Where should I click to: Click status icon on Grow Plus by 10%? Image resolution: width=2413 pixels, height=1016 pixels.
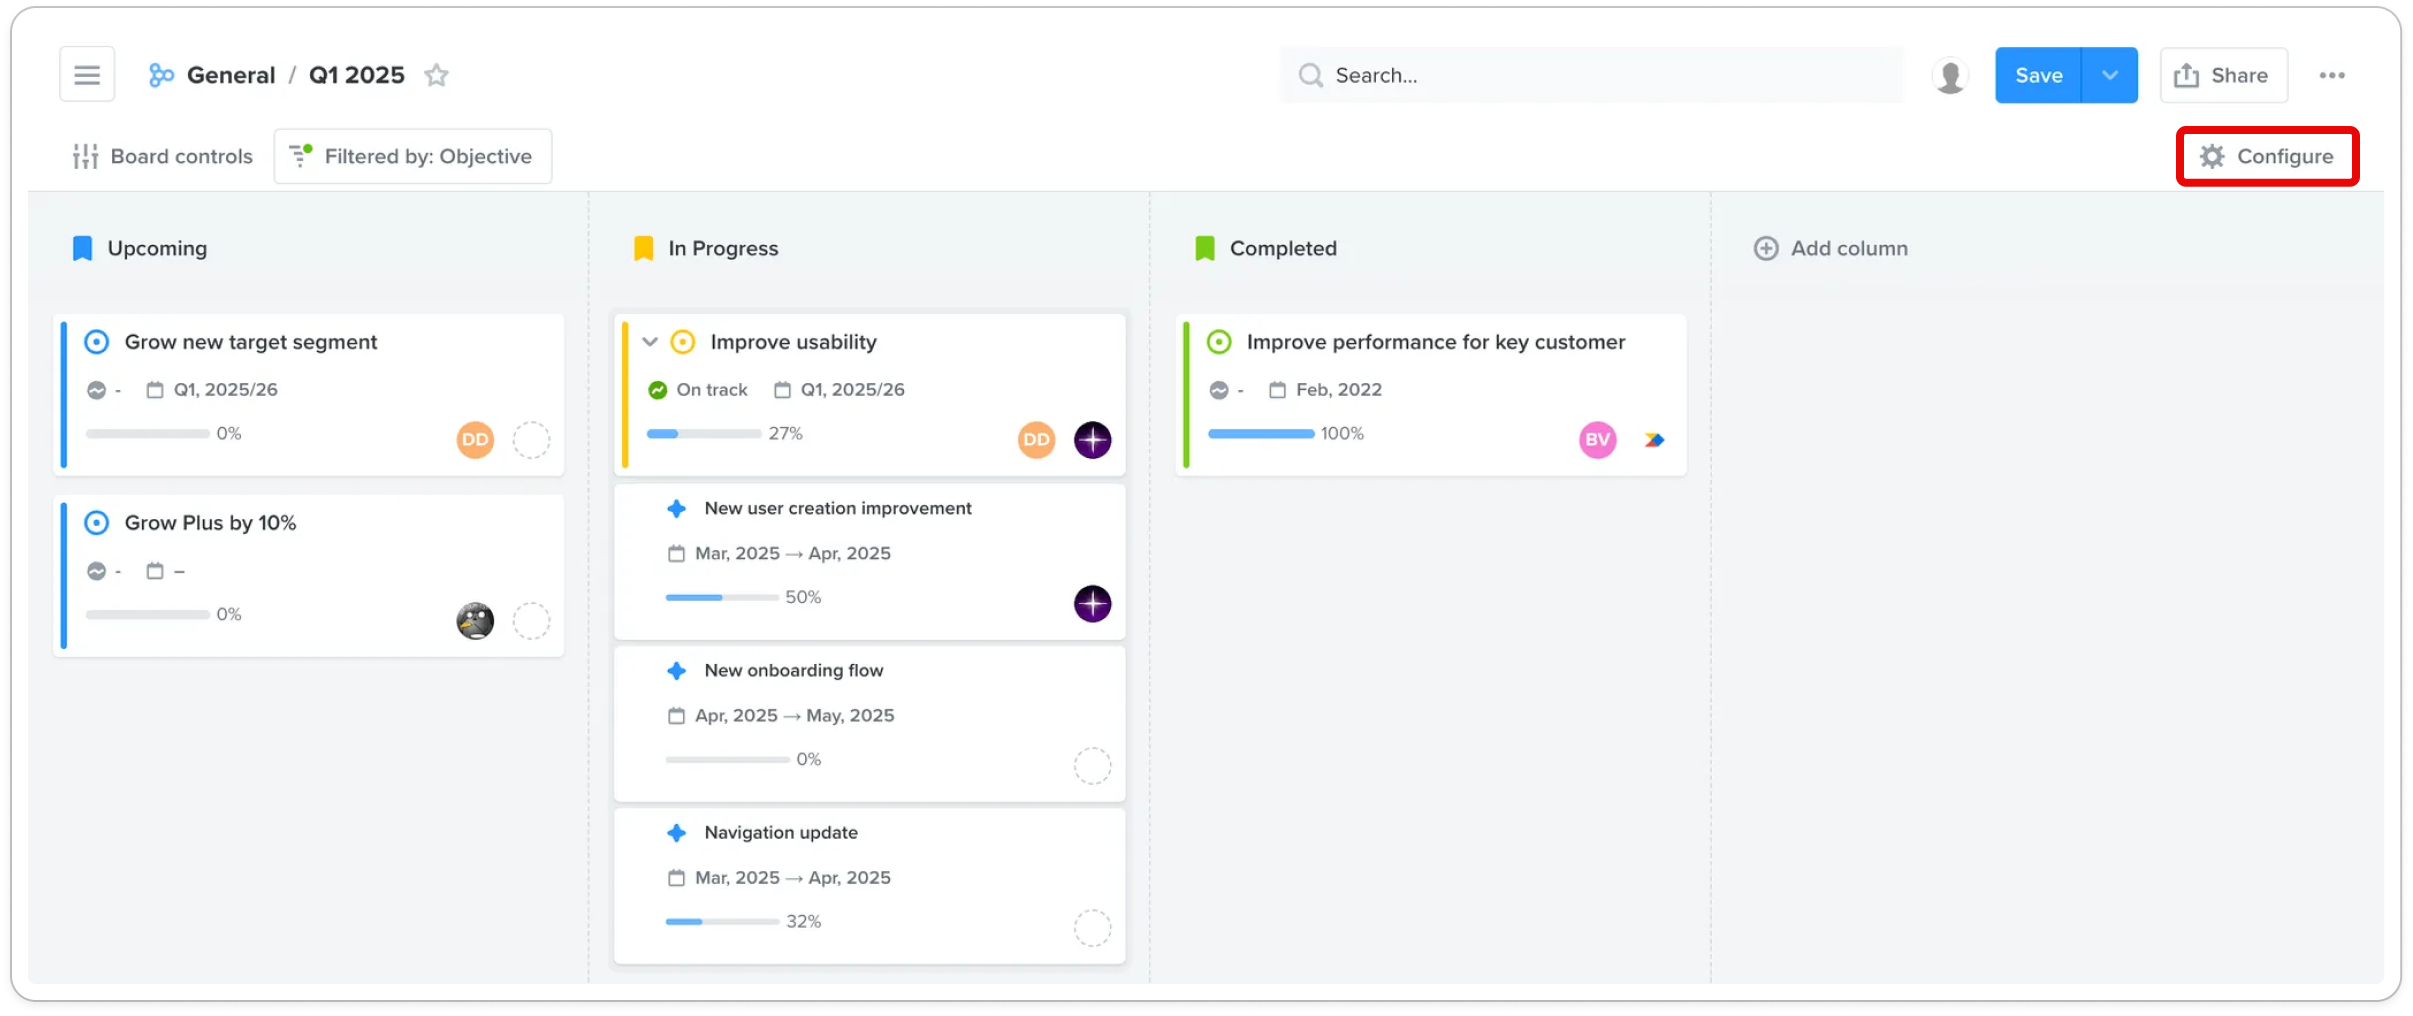click(96, 571)
